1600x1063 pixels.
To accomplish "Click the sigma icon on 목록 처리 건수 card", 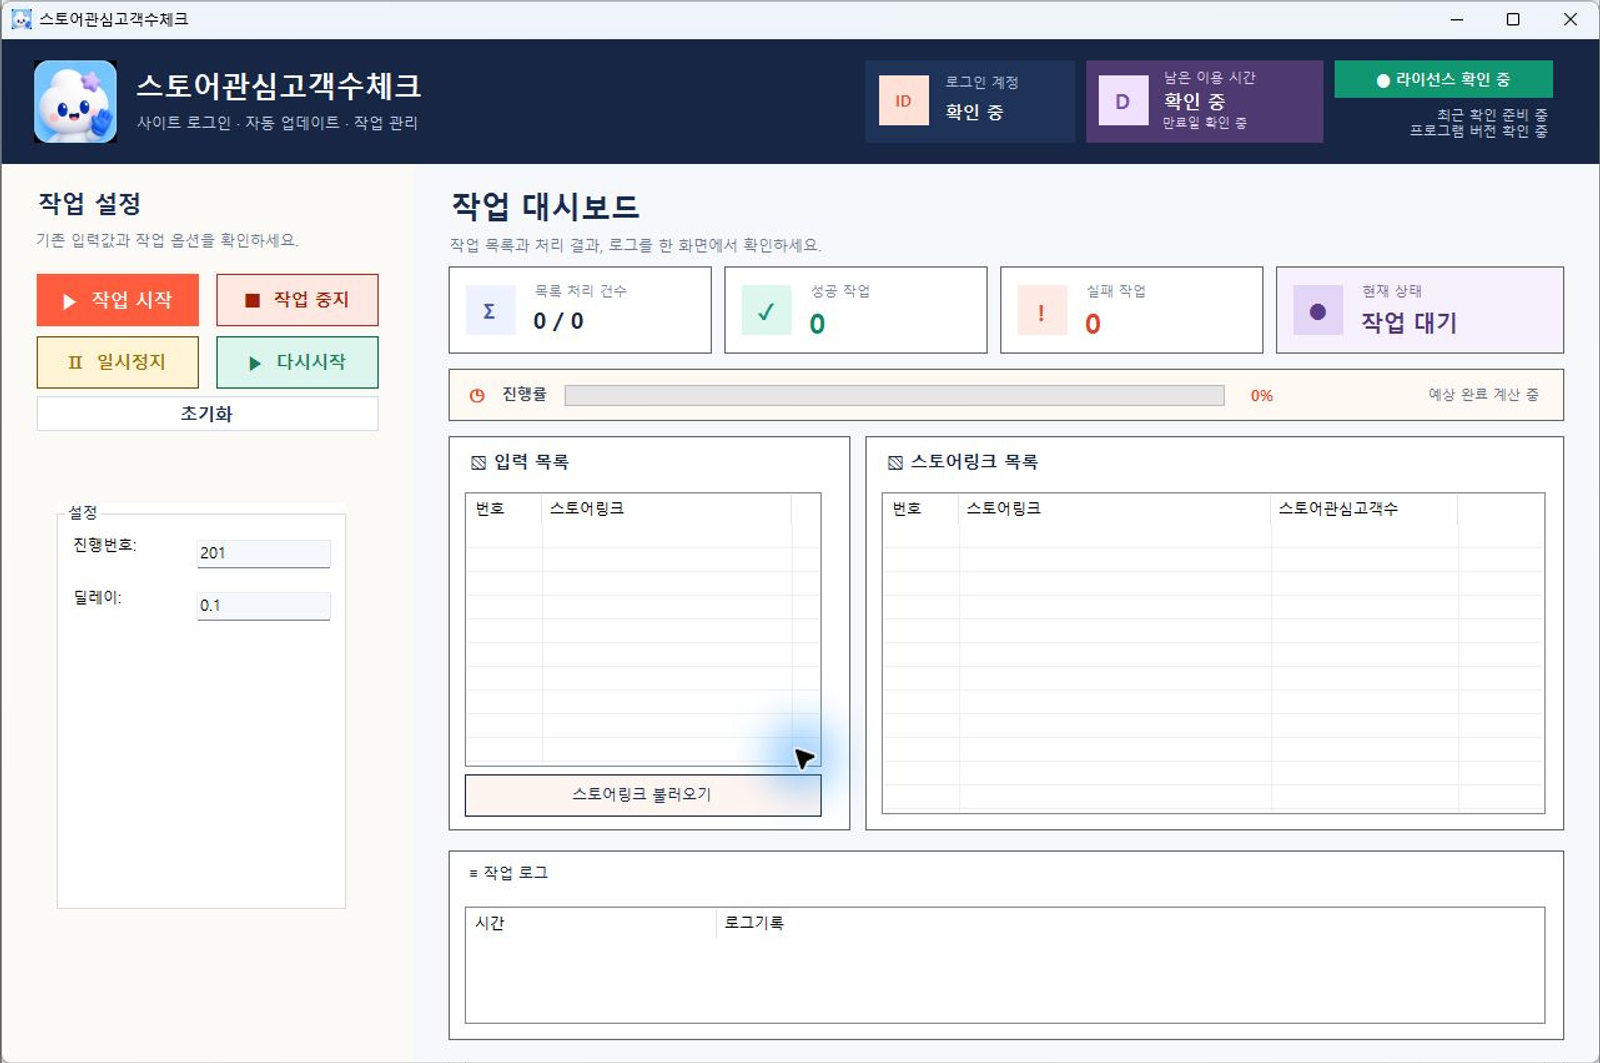I will tap(490, 310).
